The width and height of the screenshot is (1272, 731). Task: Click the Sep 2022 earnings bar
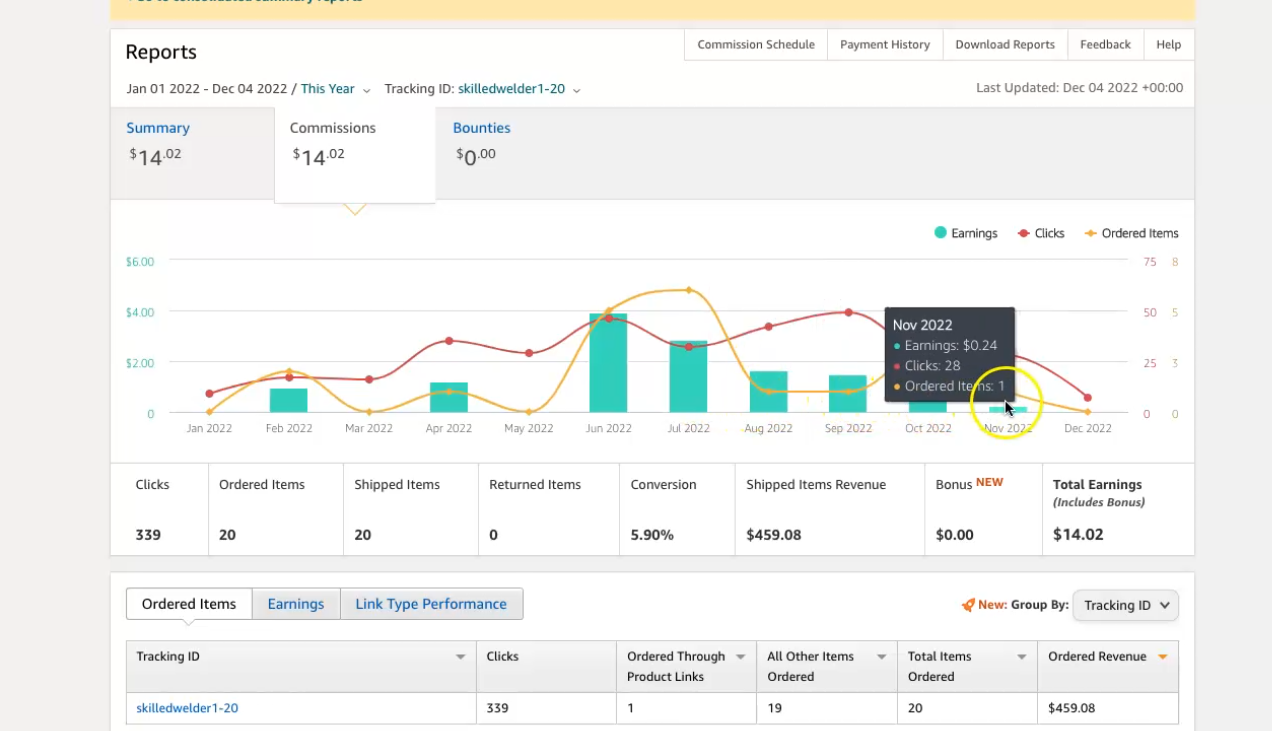(x=848, y=394)
